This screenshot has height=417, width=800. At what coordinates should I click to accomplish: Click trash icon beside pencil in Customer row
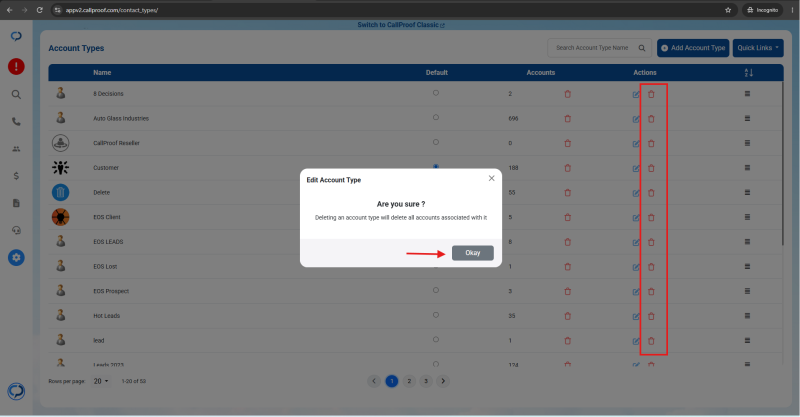pos(651,168)
